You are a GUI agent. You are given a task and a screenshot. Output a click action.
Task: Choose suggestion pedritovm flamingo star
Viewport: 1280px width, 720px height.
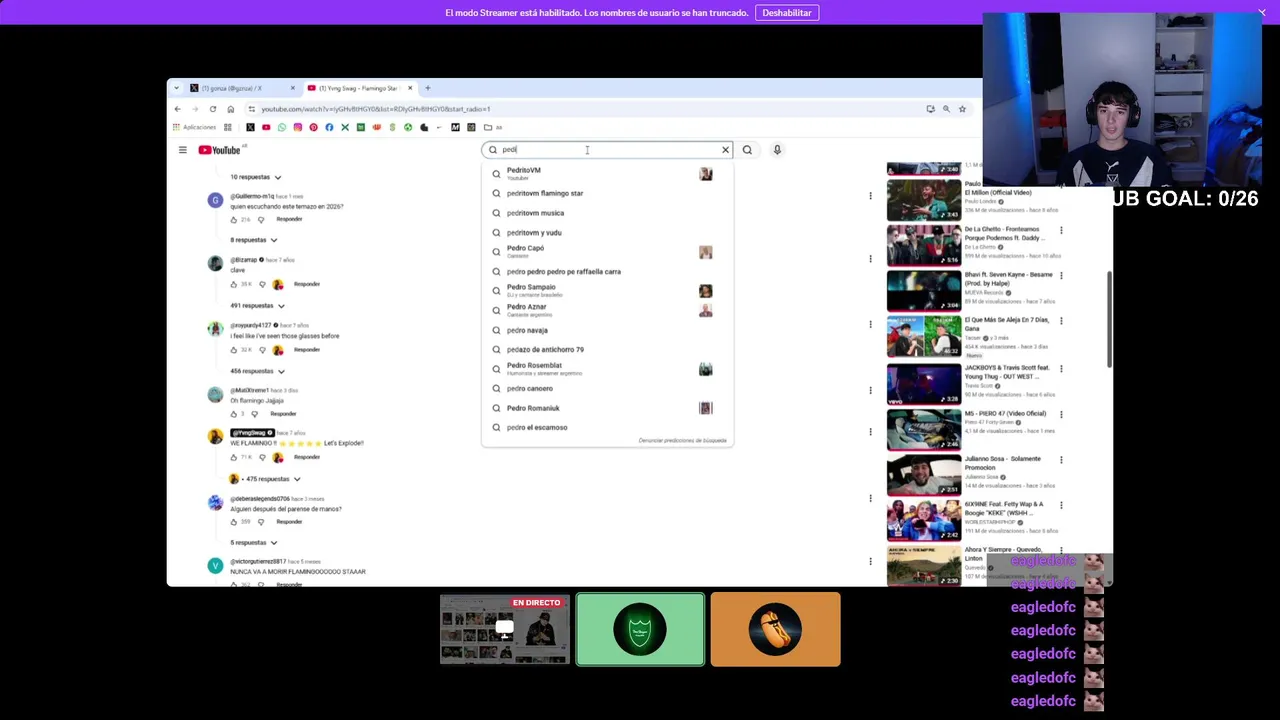pyautogui.click(x=607, y=193)
